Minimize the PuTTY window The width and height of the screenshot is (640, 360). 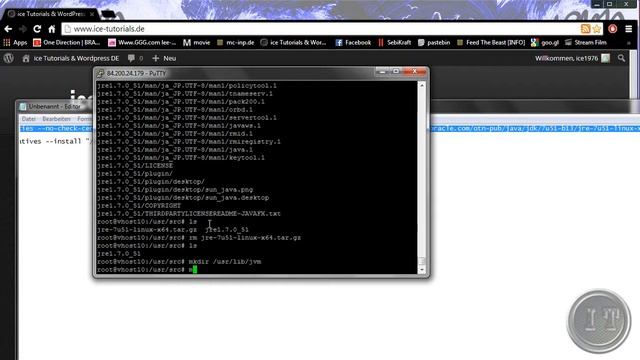[382, 72]
